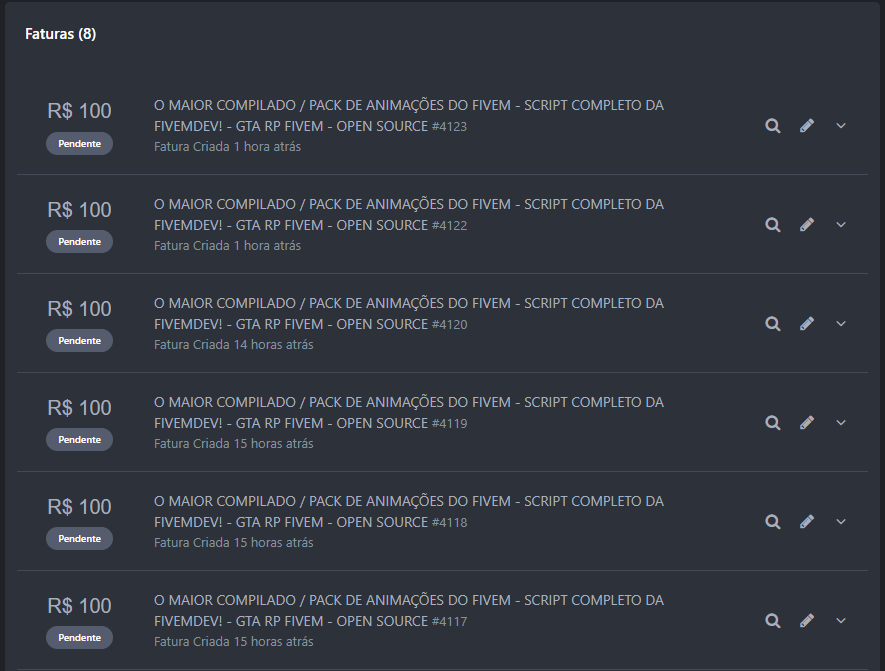
Task: Expand the chevron for invoice #4117
Action: (841, 621)
